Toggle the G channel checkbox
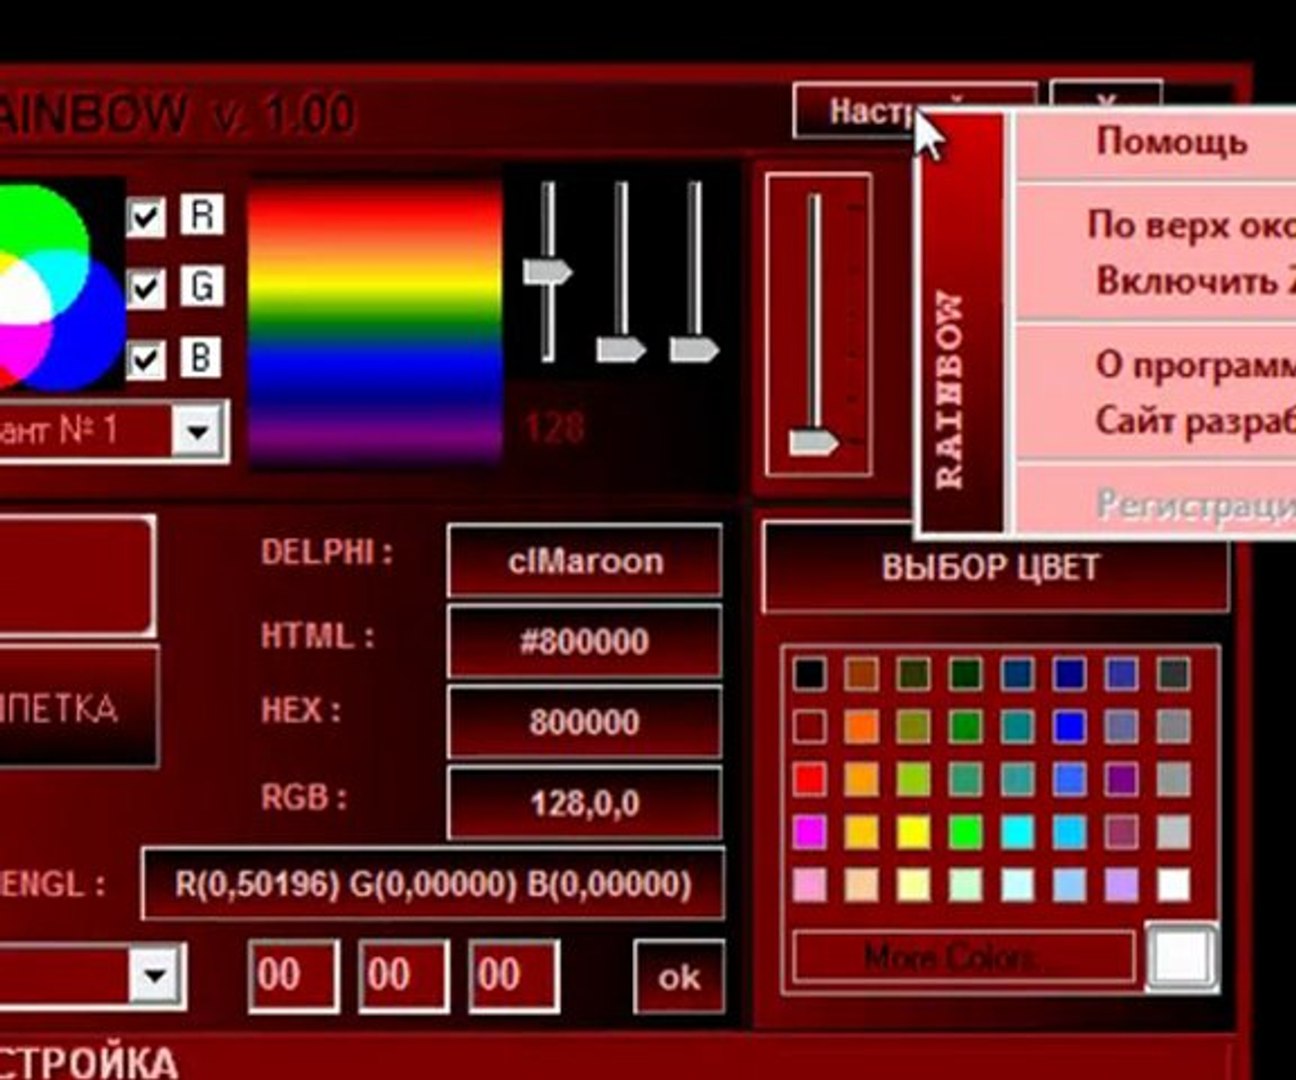 (x=146, y=288)
